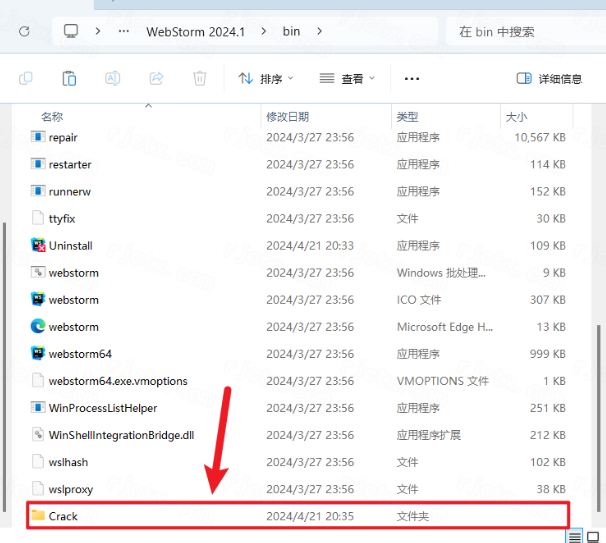This screenshot has width=606, height=543.
Task: Click the Paste toolbar icon
Action: (x=69, y=78)
